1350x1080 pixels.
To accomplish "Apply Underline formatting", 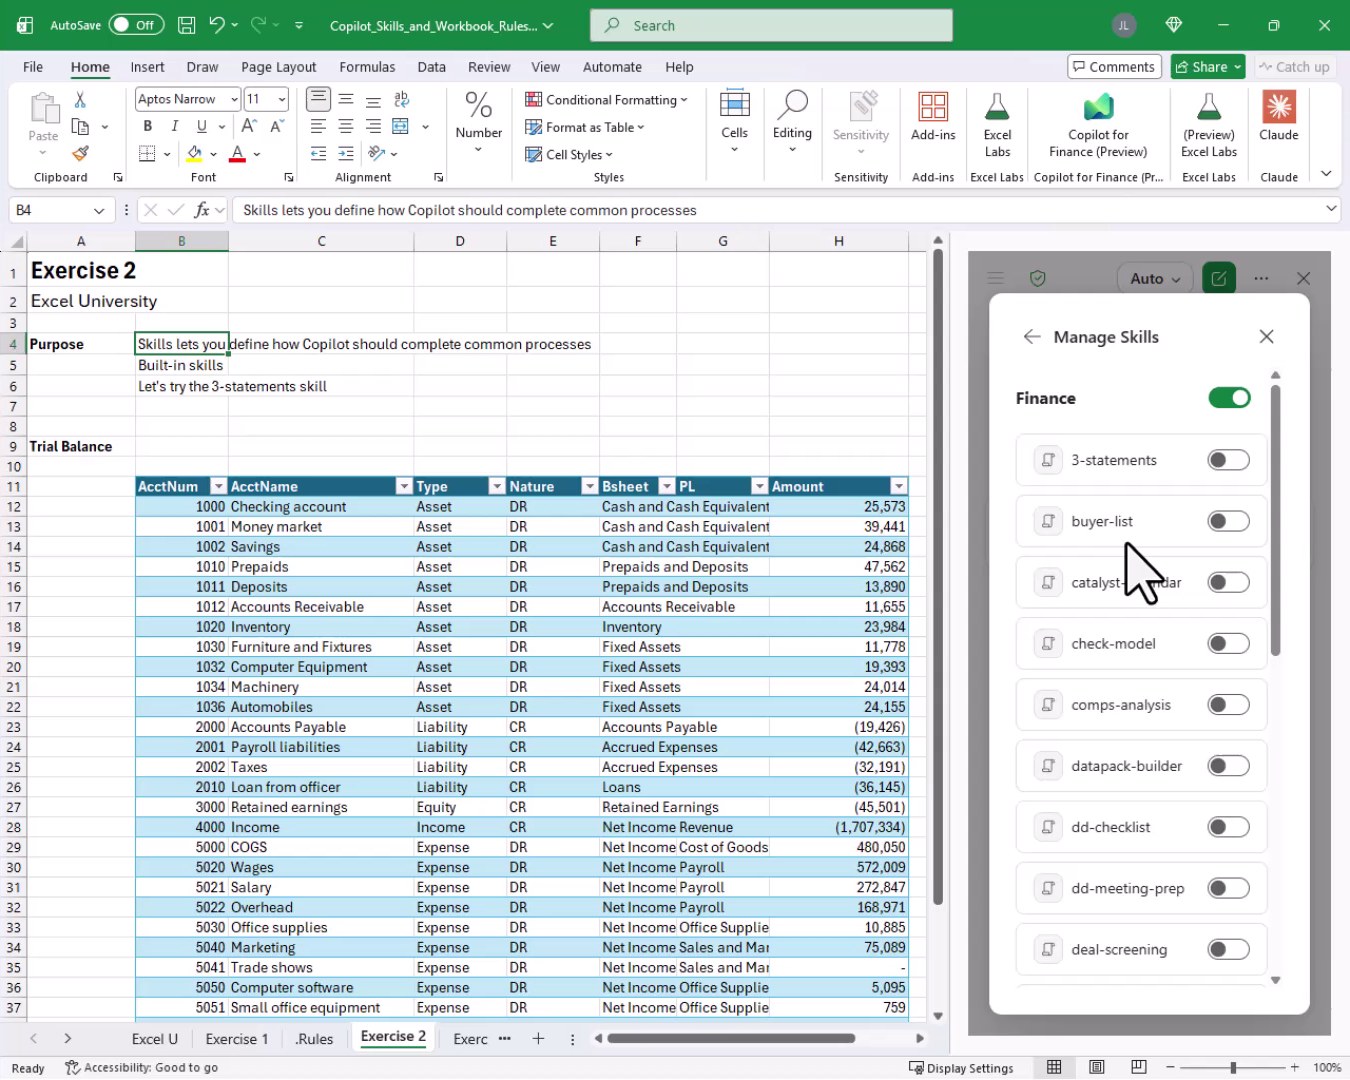I will 202,126.
